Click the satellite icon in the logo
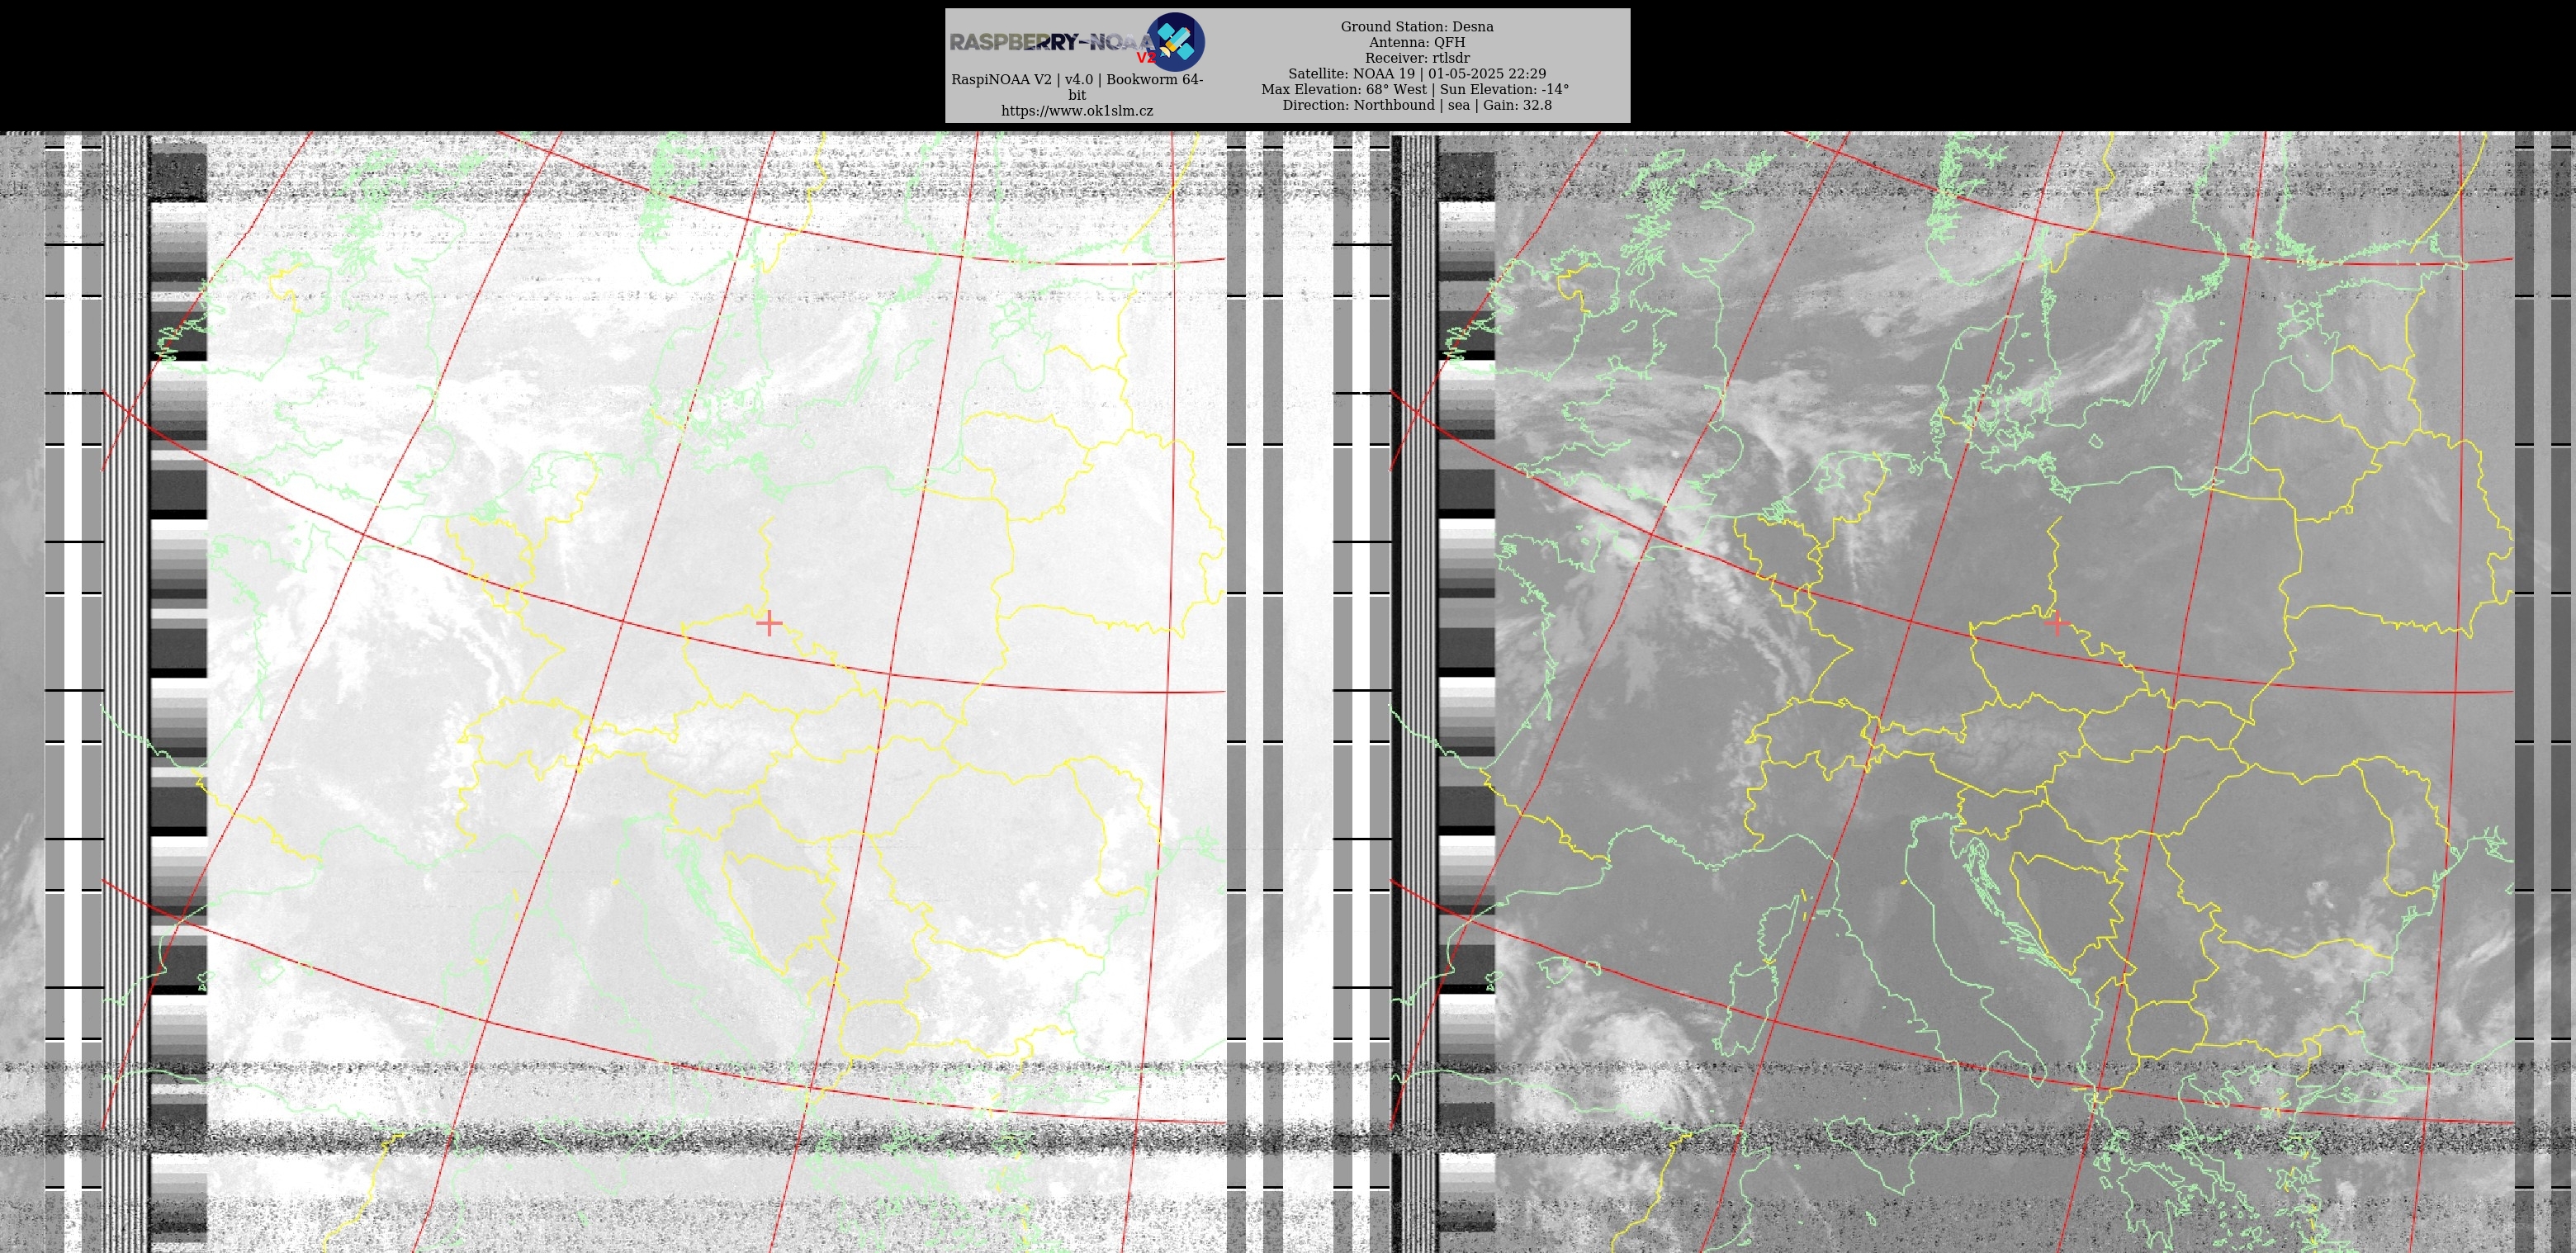Viewport: 2576px width, 1253px height. (1175, 42)
